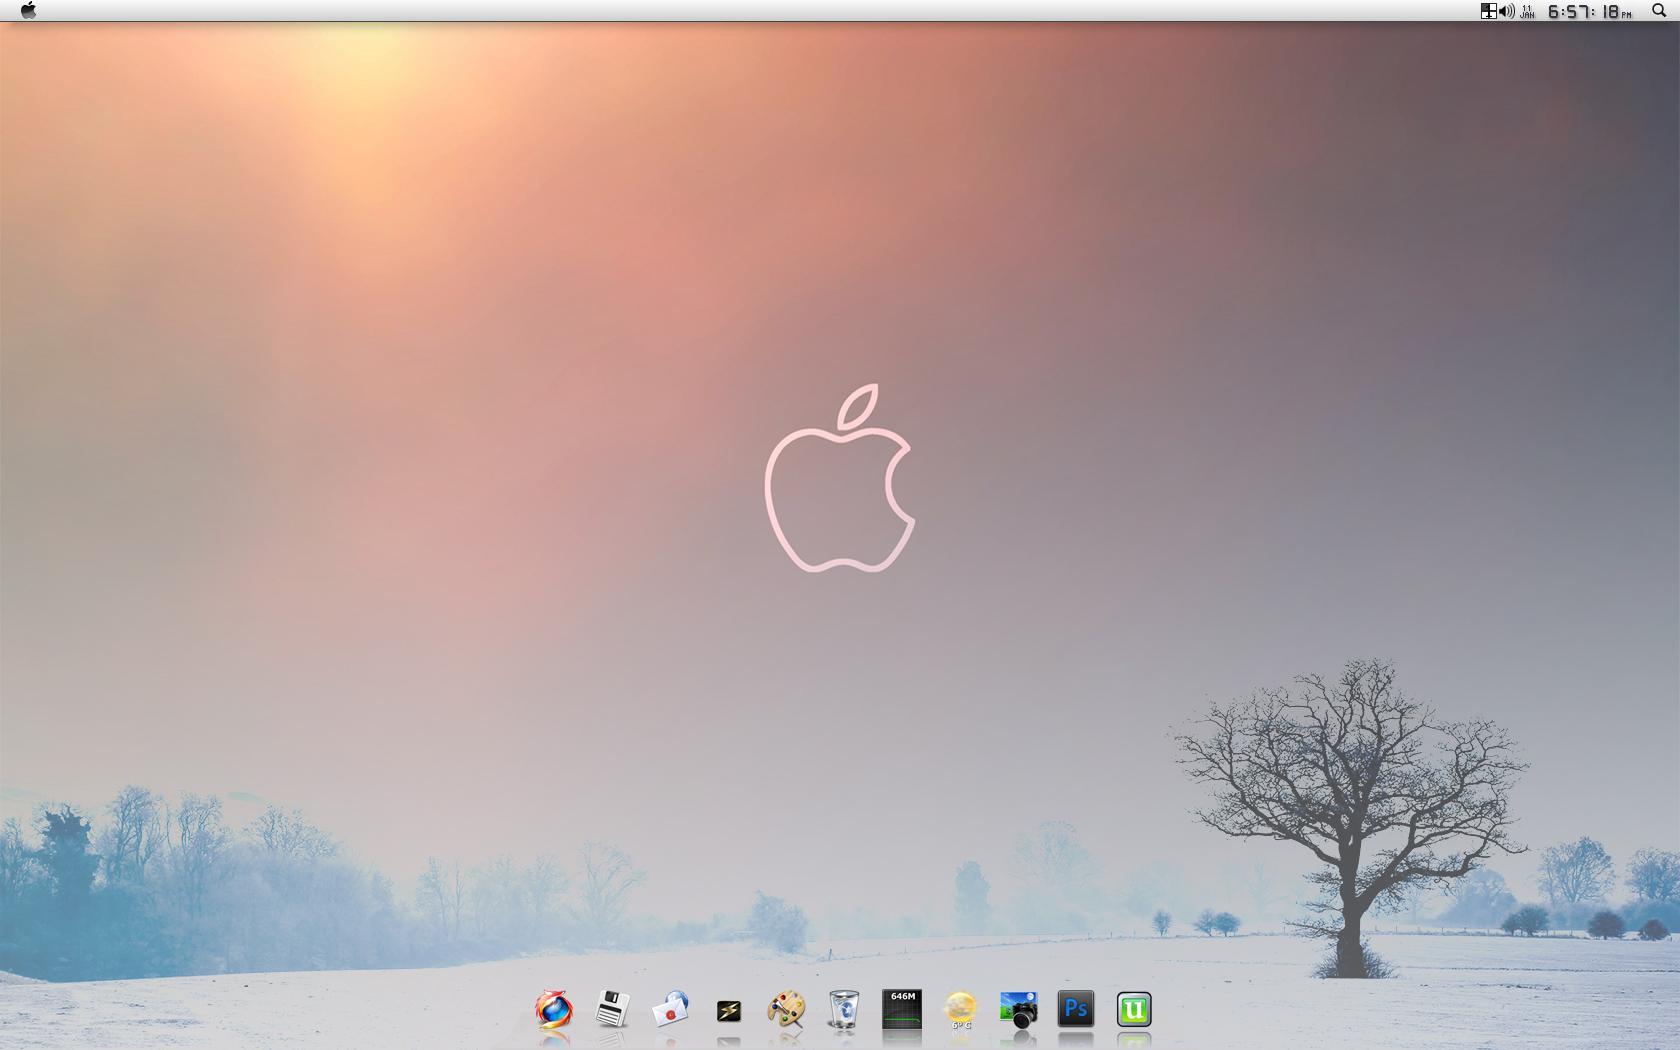The height and width of the screenshot is (1050, 1680).
Task: Click the 646M memory monitor in dock
Action: point(902,1009)
